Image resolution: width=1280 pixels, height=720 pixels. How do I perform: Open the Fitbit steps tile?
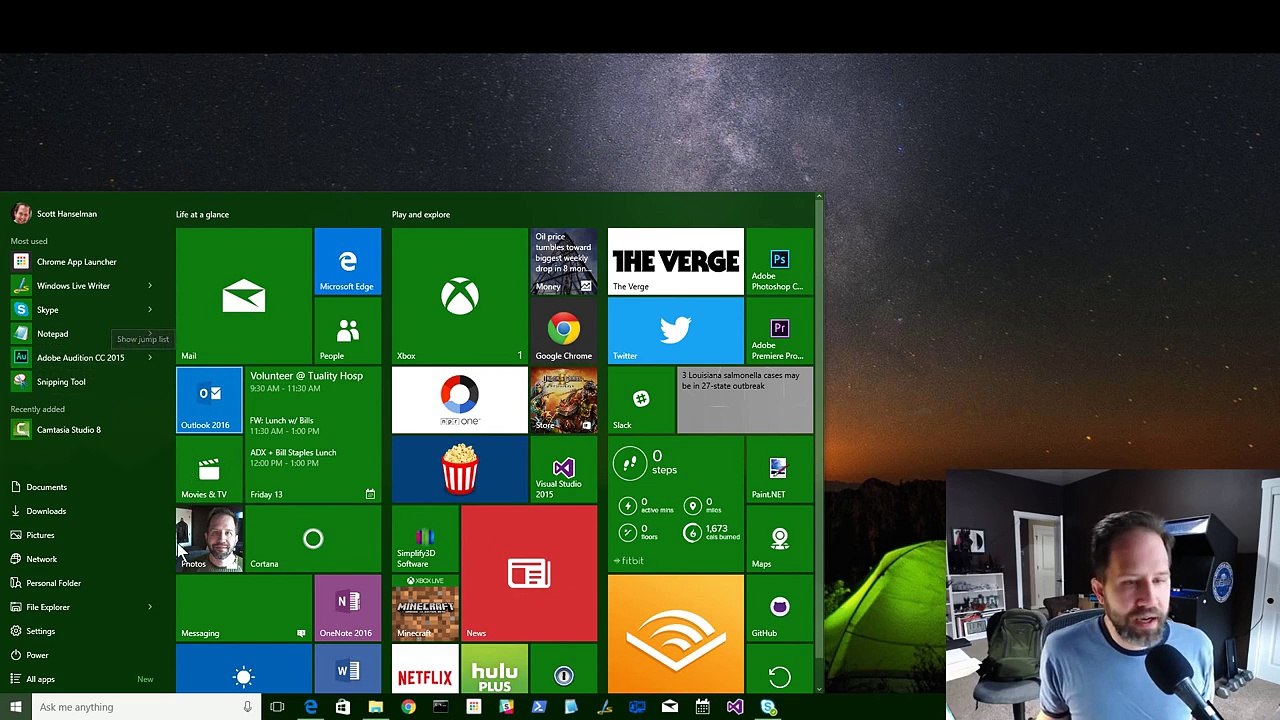pyautogui.click(x=675, y=504)
